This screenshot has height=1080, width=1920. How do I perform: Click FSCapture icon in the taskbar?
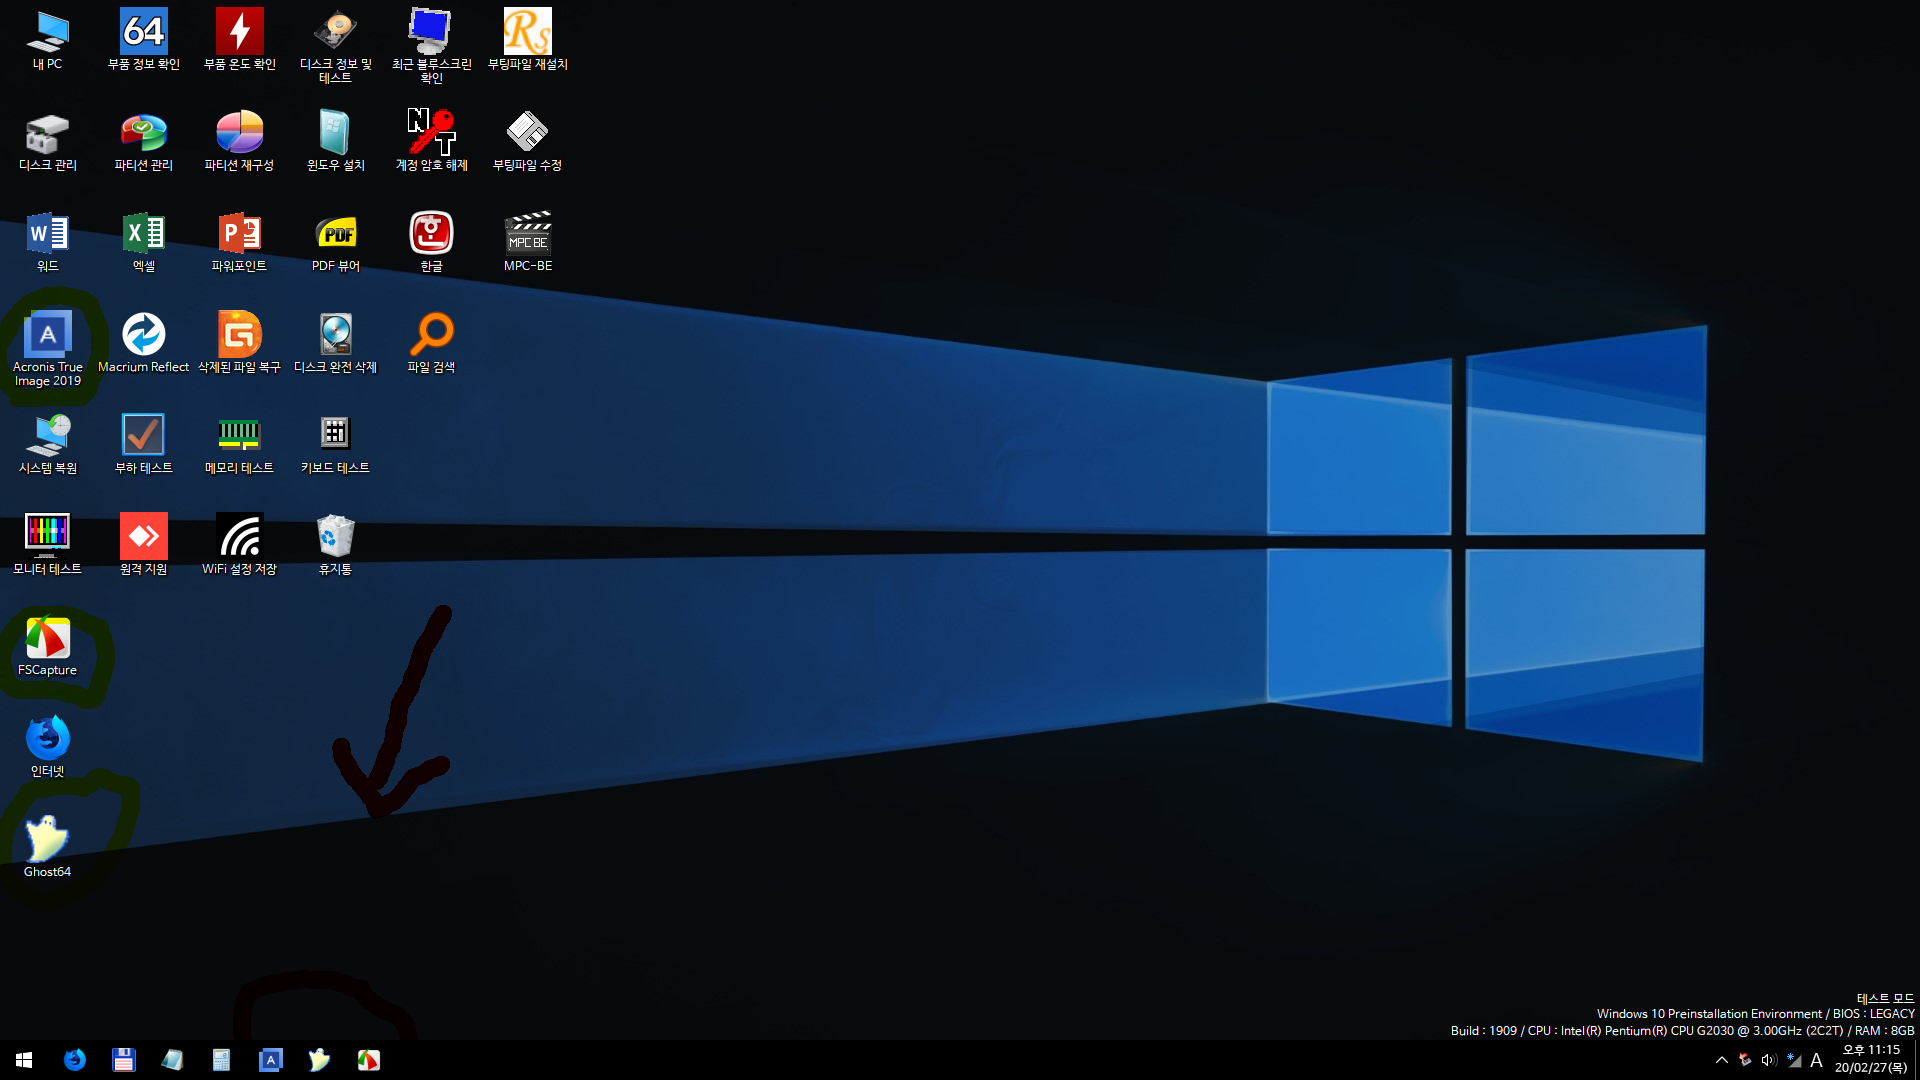(x=368, y=1060)
